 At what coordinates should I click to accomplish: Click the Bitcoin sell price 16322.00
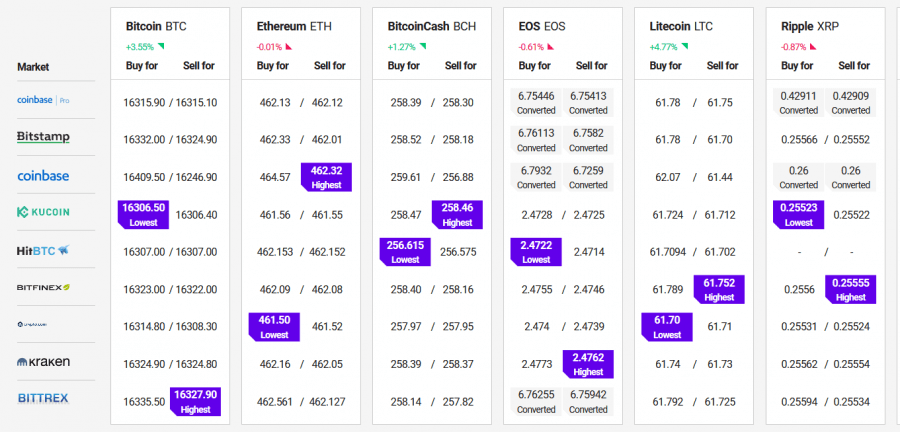click(196, 290)
